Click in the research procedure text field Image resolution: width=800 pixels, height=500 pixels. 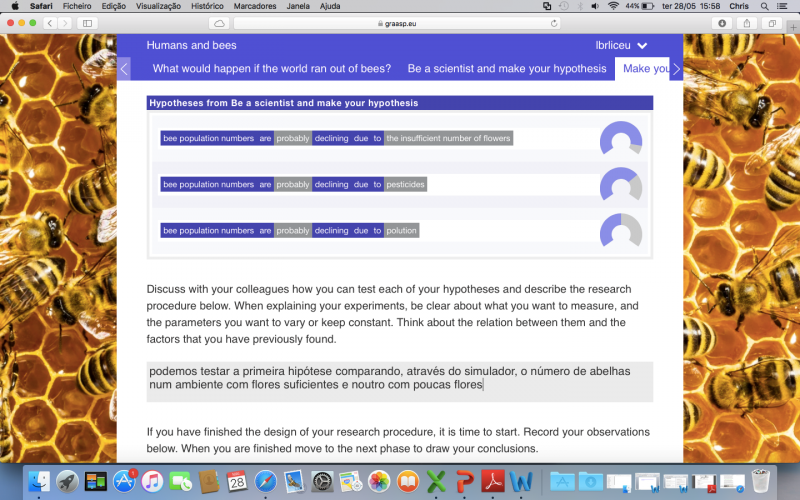399,381
